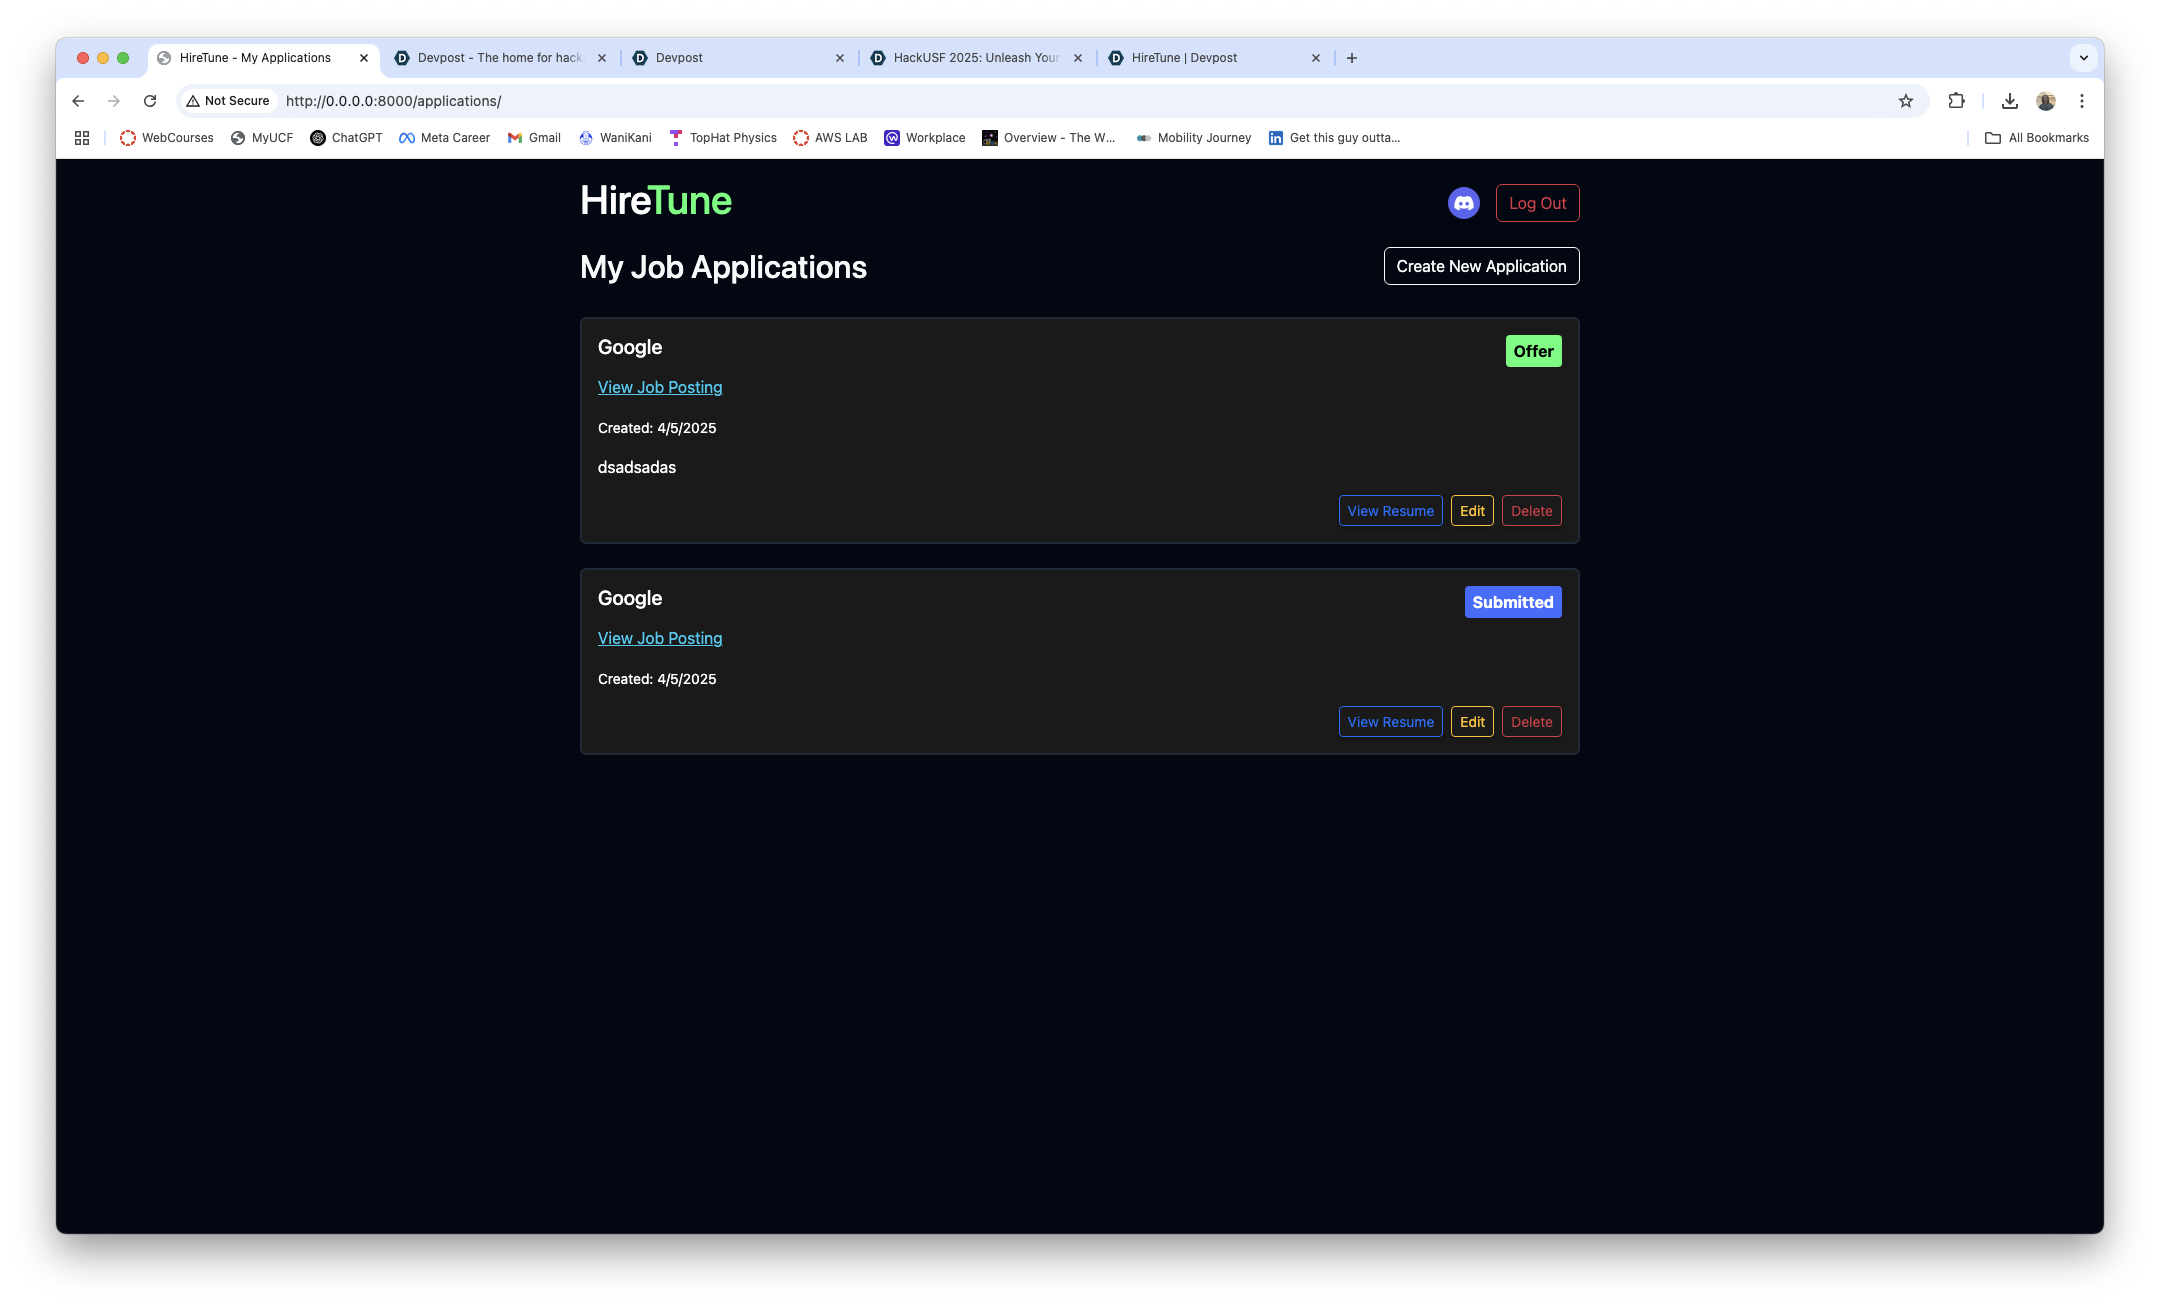Open View Job Posting for Offer application
This screenshot has width=2160, height=1308.
coord(660,388)
